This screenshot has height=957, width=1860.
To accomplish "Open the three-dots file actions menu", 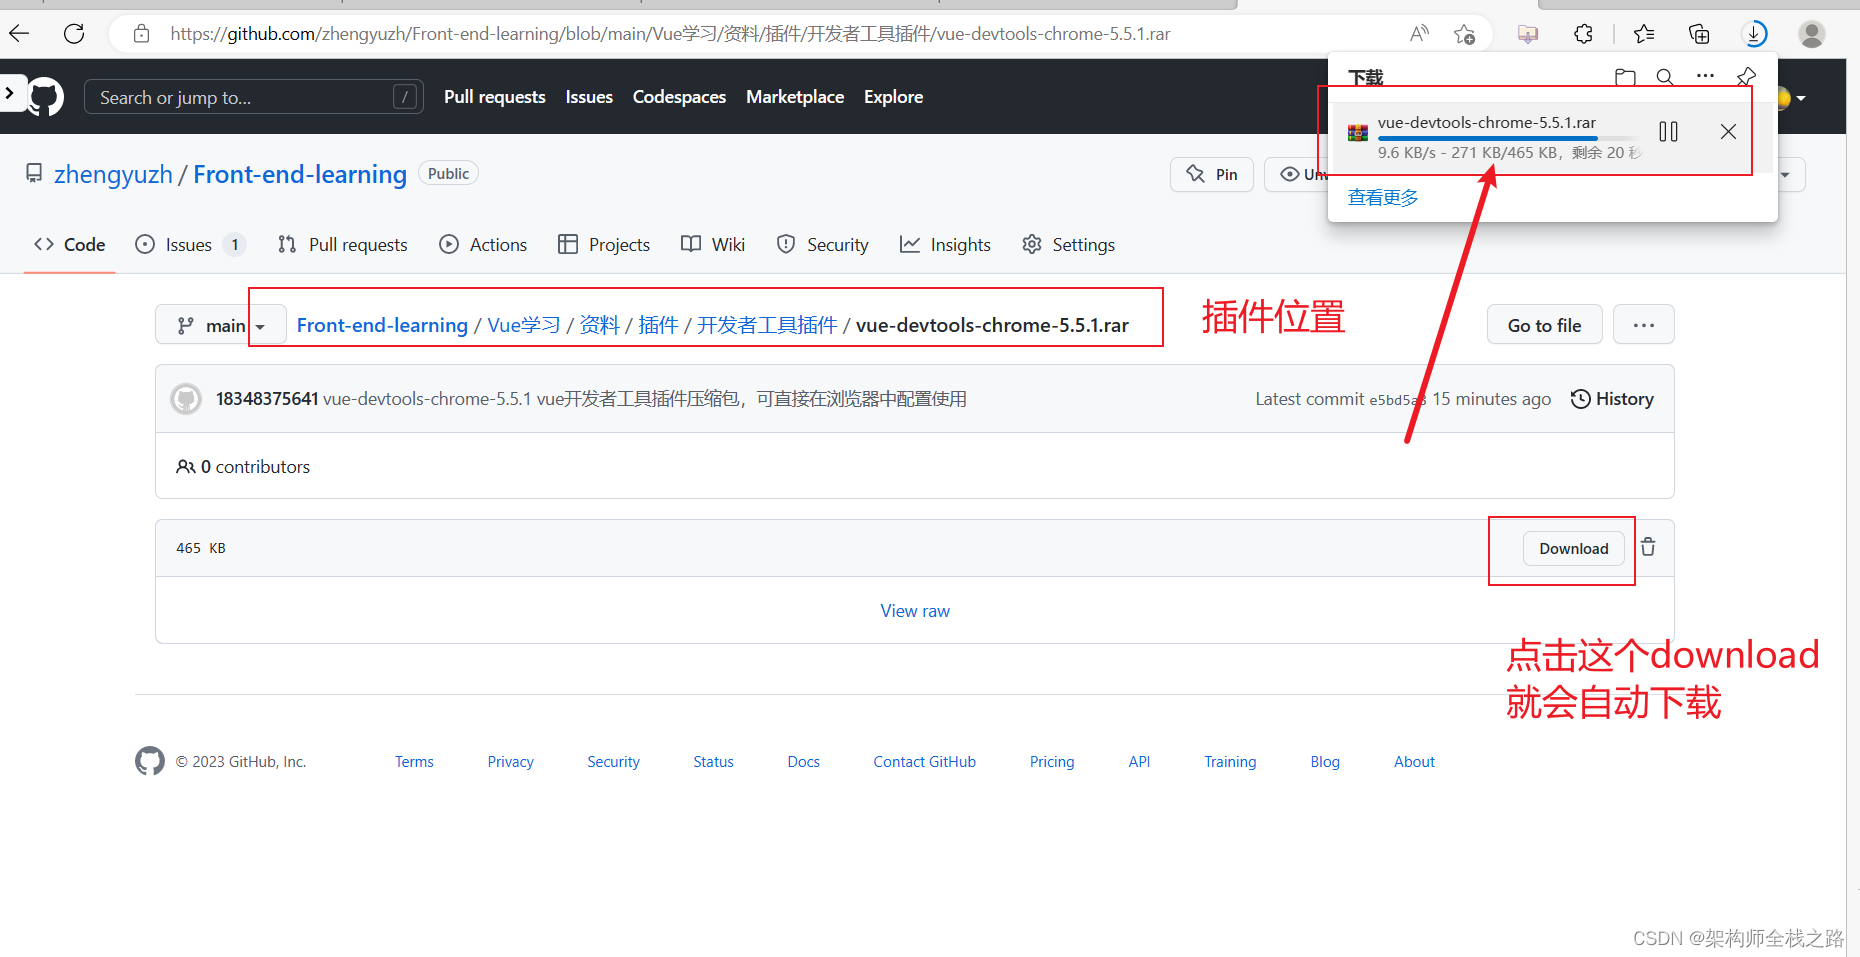I will click(1643, 325).
